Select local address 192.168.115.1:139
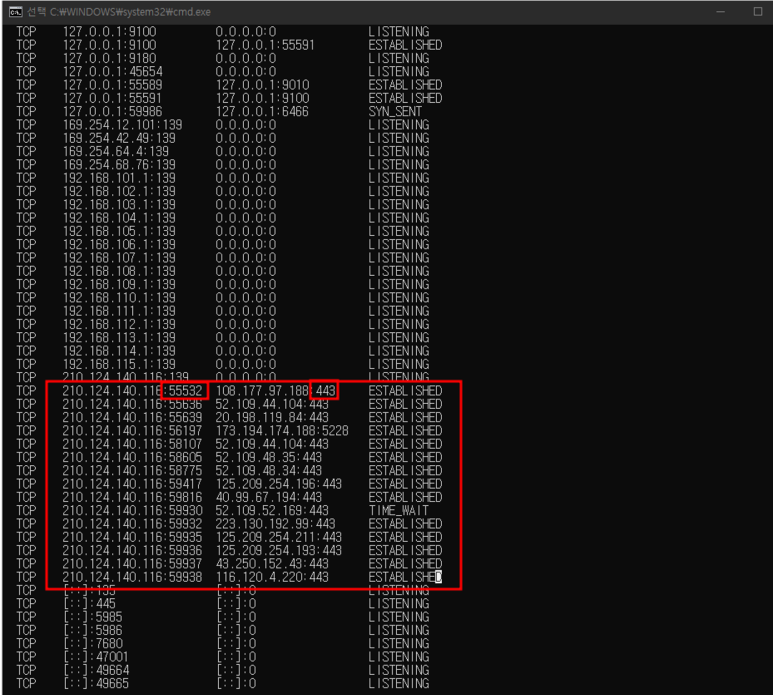This screenshot has height=695, width=773. [119, 364]
